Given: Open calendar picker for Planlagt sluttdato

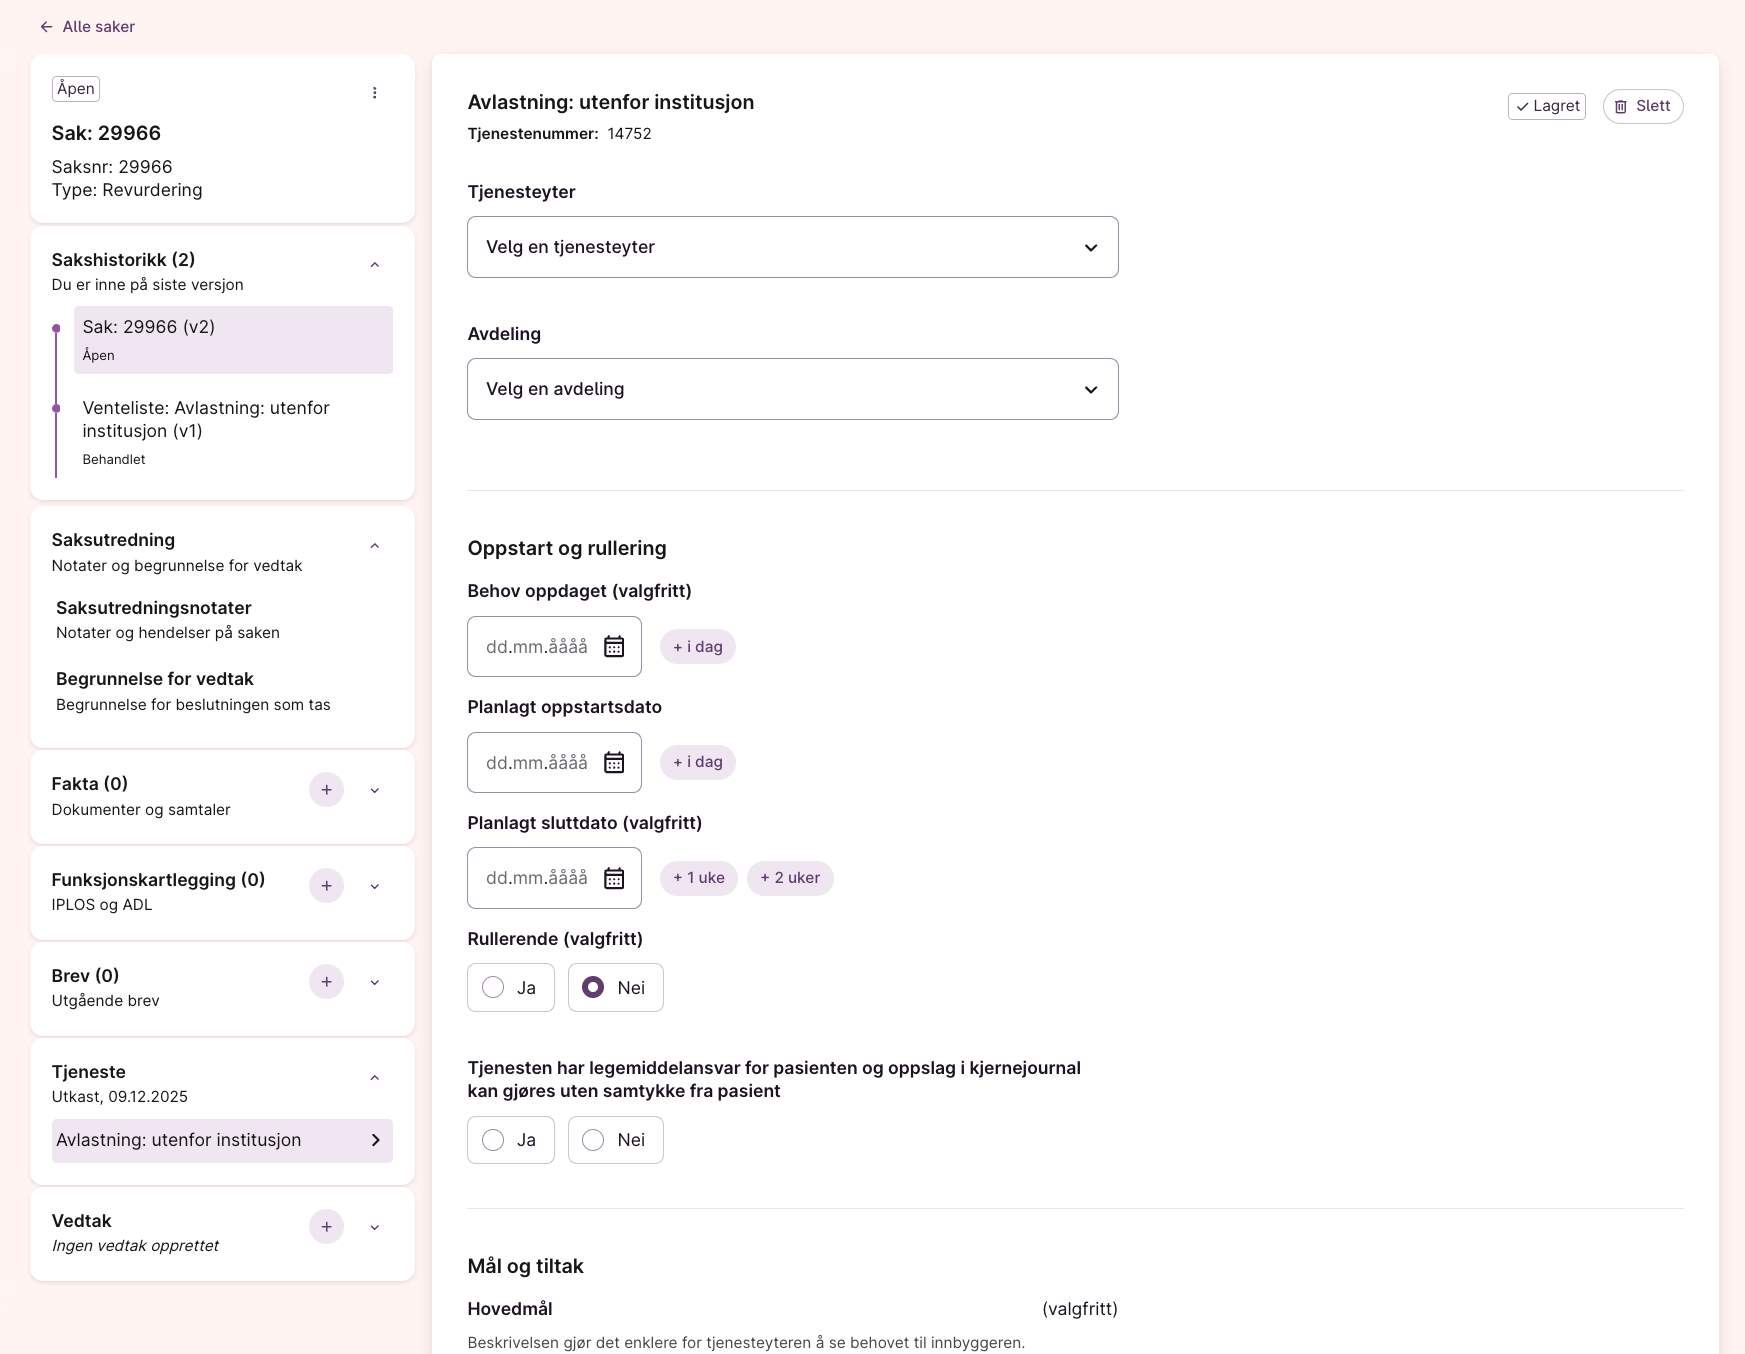Looking at the screenshot, I should click(614, 878).
